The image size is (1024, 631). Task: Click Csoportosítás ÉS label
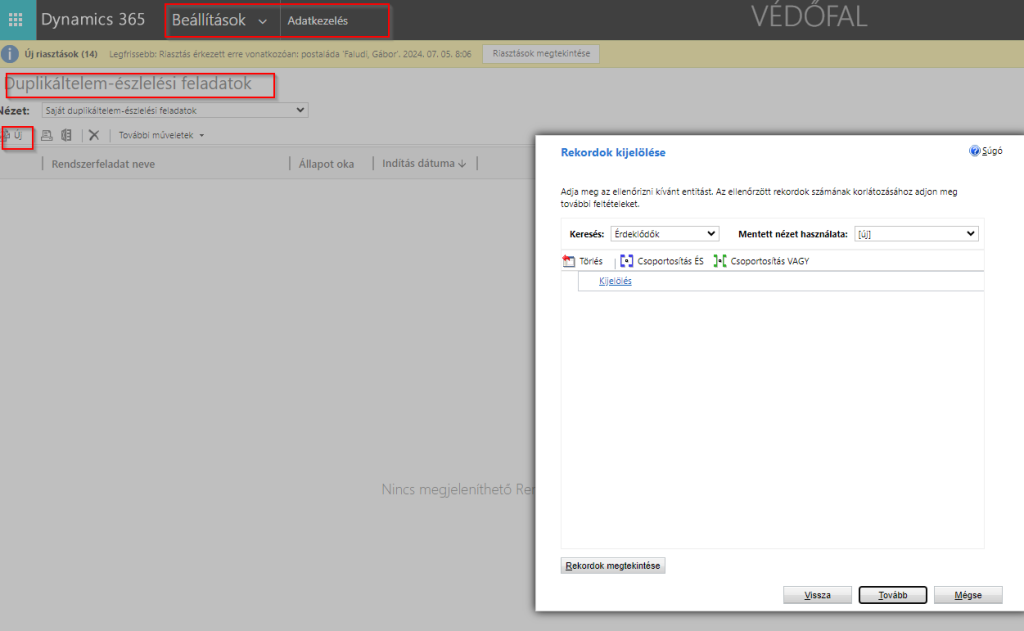click(x=671, y=261)
